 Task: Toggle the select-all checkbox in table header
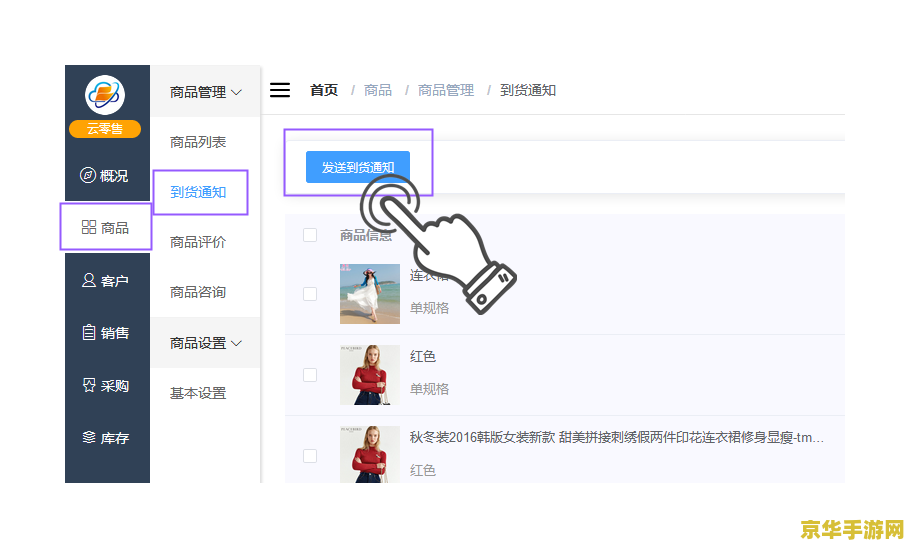[310, 235]
